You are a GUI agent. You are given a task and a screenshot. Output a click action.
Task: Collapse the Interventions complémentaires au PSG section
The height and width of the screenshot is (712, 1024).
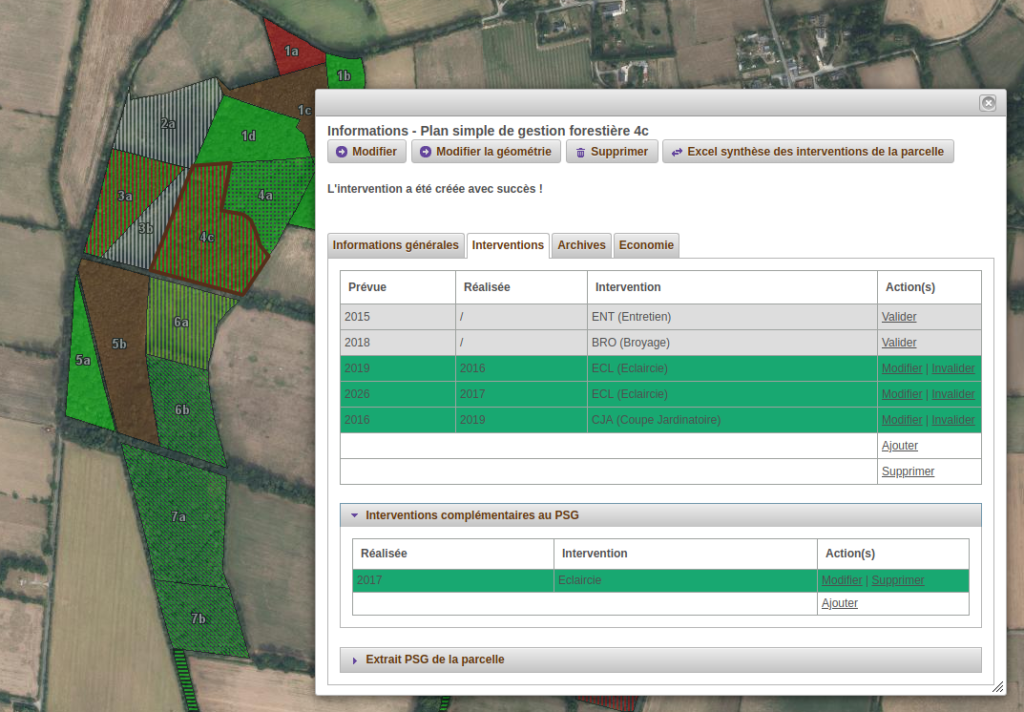(353, 515)
